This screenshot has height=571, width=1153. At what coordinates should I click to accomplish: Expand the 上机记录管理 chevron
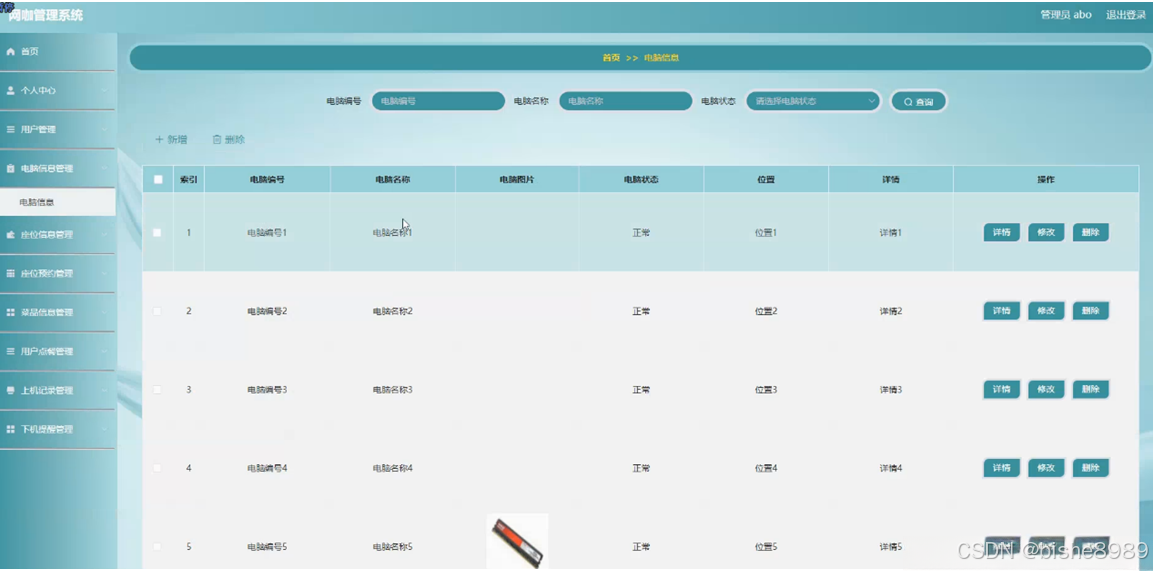(x=104, y=390)
